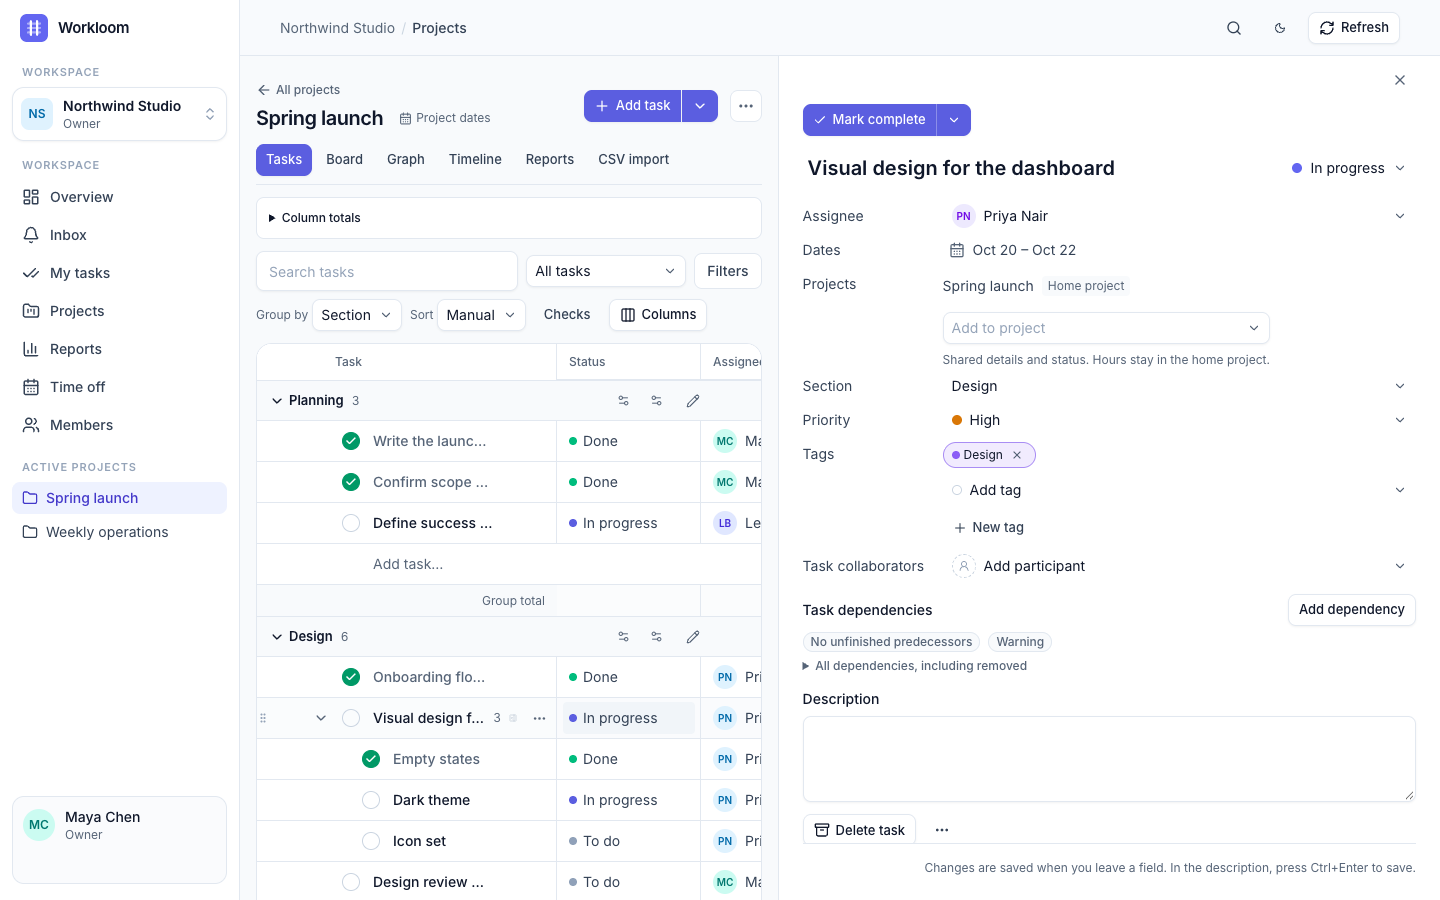Click the Overview grid icon in sidebar
Image resolution: width=1440 pixels, height=900 pixels.
pos(31,197)
